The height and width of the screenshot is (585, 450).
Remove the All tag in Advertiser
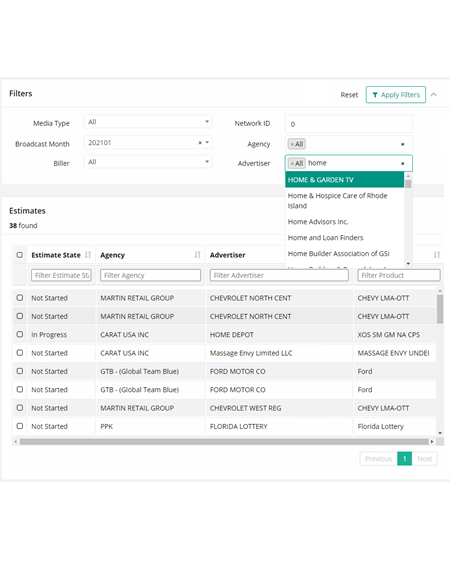292,163
